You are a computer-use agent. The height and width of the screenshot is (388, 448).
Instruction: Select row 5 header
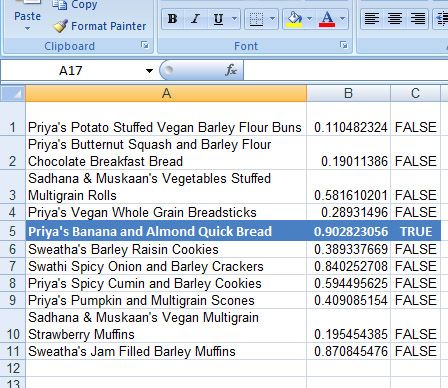tap(13, 231)
